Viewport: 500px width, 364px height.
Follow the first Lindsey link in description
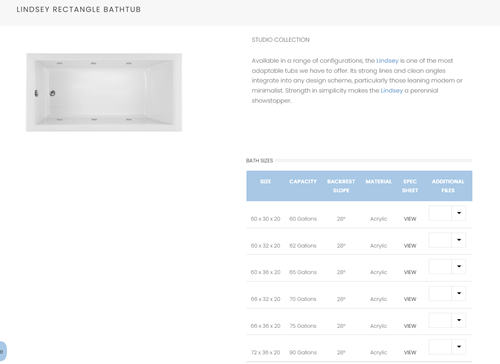(x=387, y=61)
